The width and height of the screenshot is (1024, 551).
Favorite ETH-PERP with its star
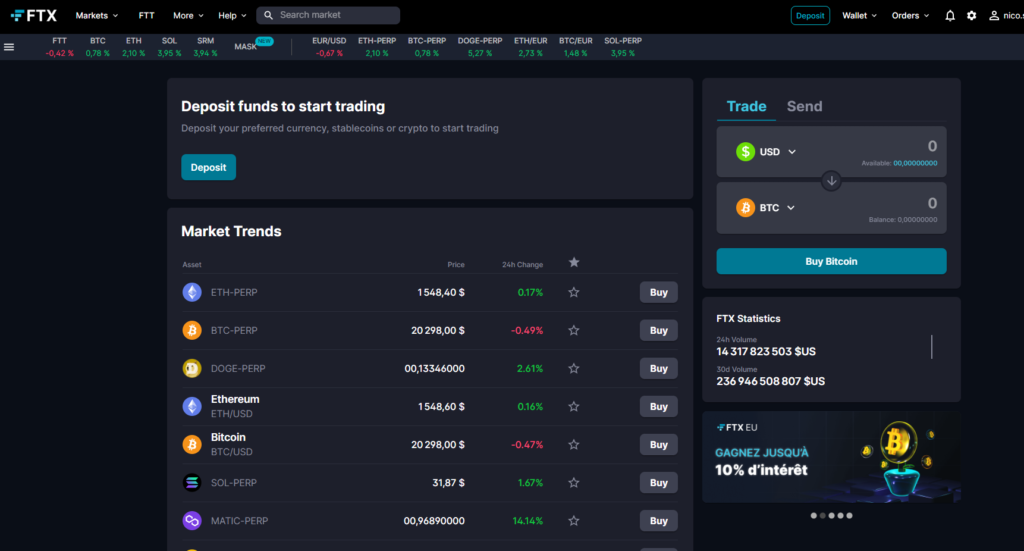pyautogui.click(x=574, y=293)
